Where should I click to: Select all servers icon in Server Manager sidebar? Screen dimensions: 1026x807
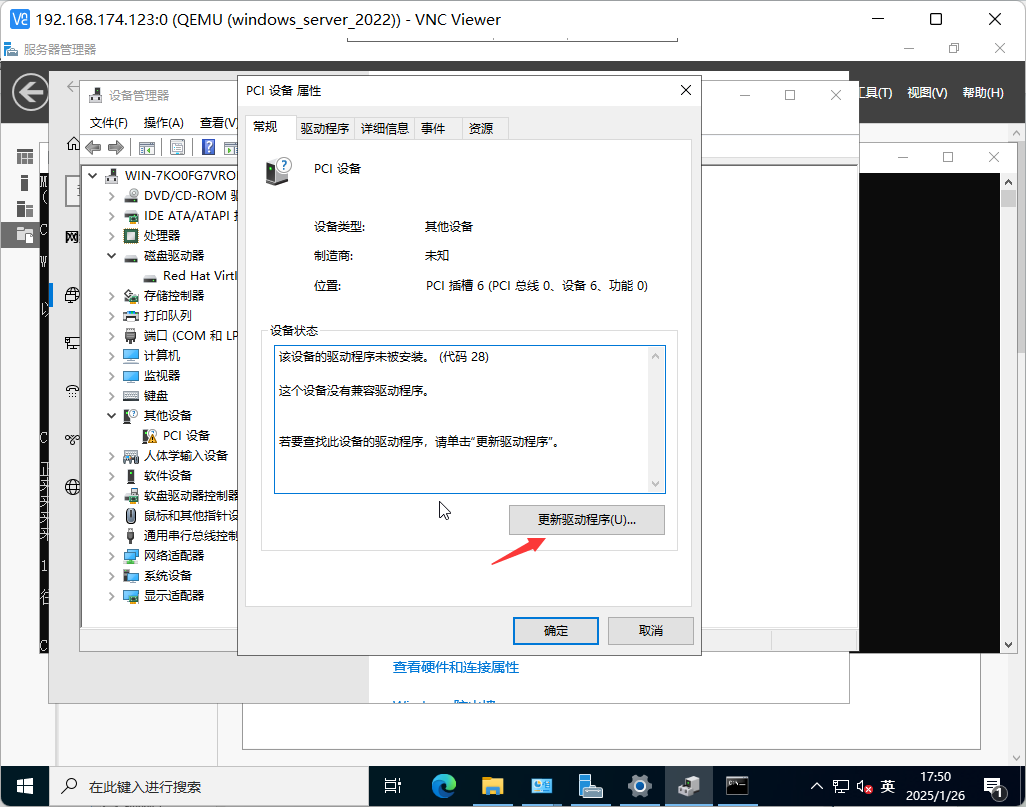pos(25,209)
